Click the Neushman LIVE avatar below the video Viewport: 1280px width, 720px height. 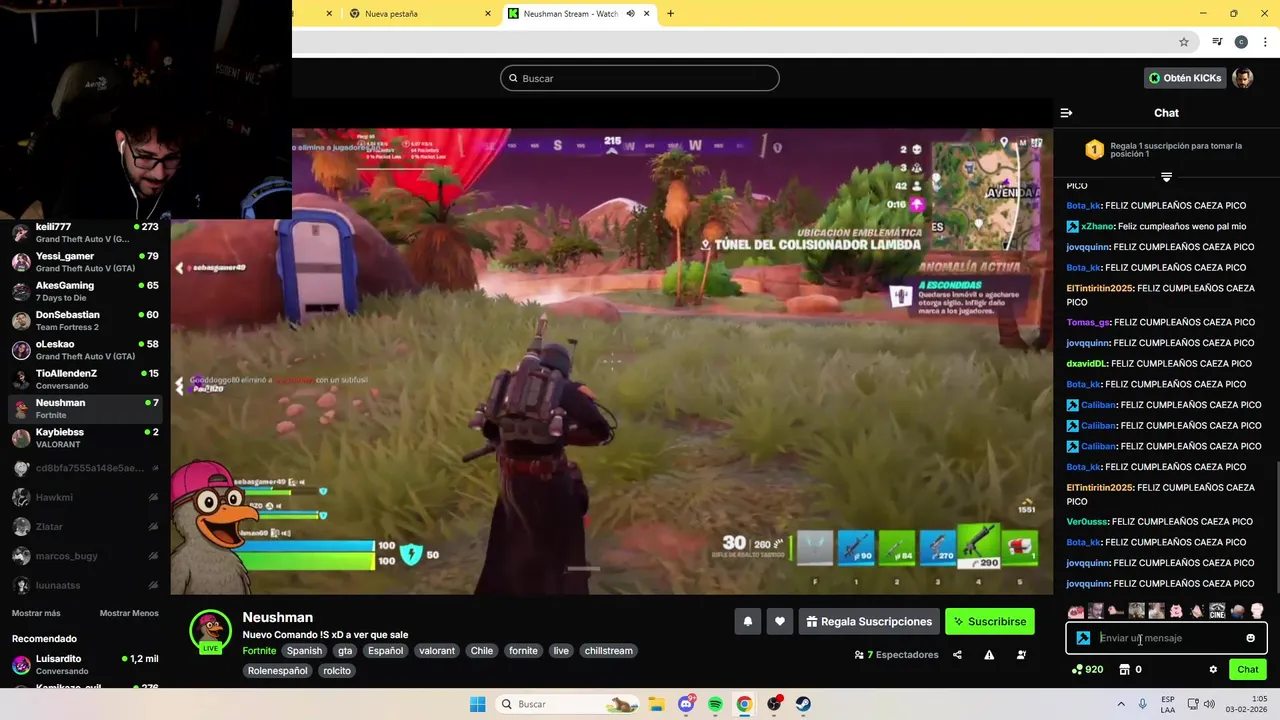[x=211, y=631]
